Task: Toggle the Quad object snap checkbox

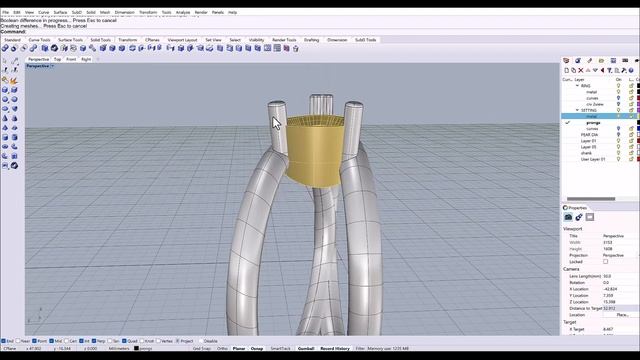Action: (x=124, y=341)
